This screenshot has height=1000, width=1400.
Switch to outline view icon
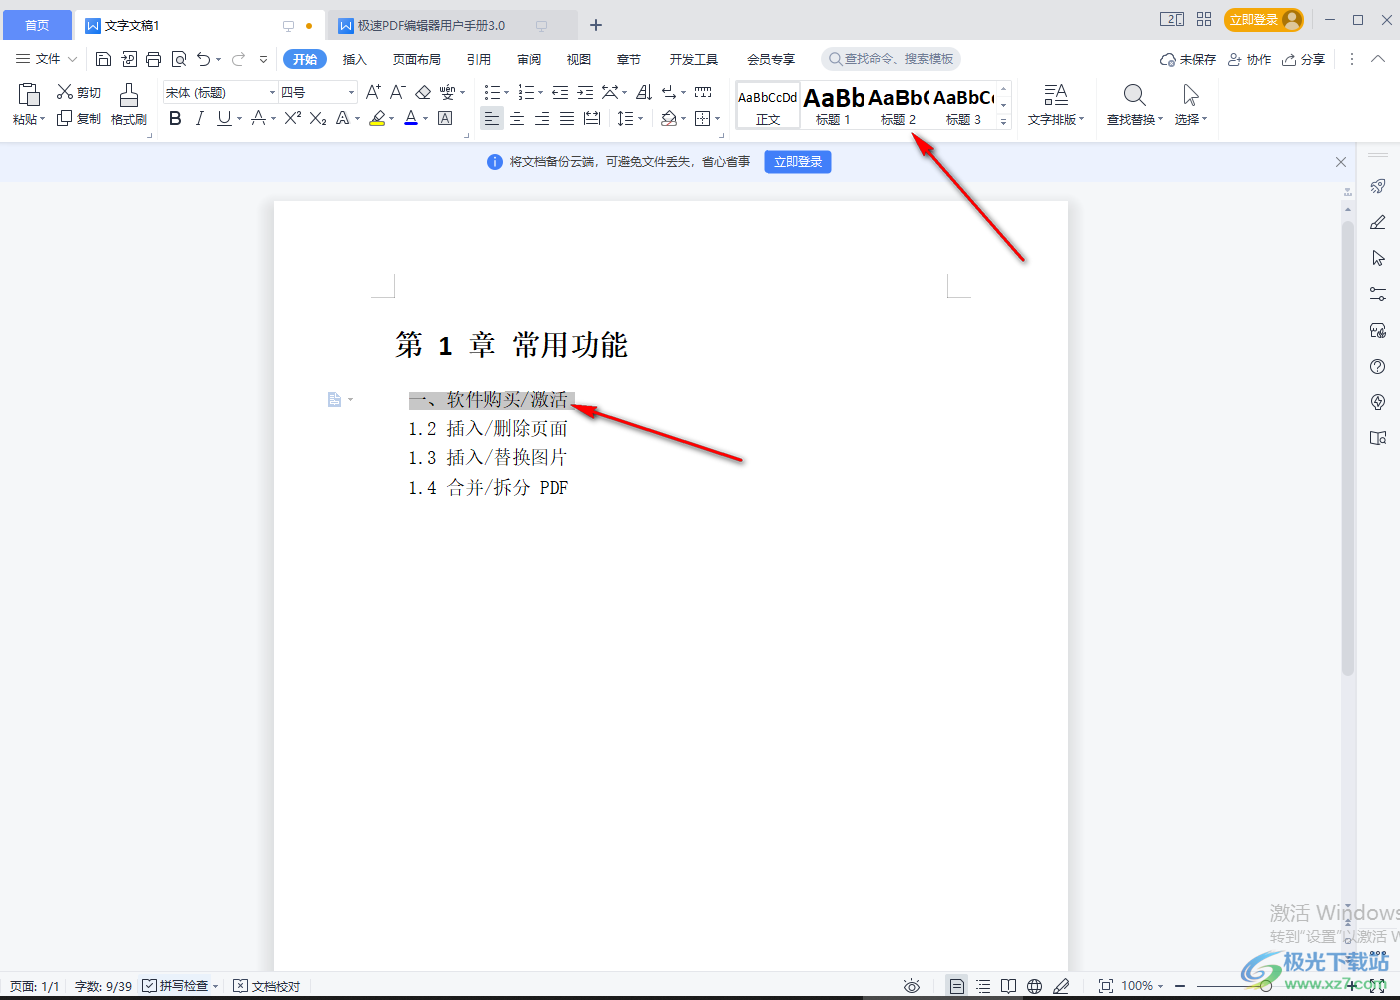pos(983,986)
